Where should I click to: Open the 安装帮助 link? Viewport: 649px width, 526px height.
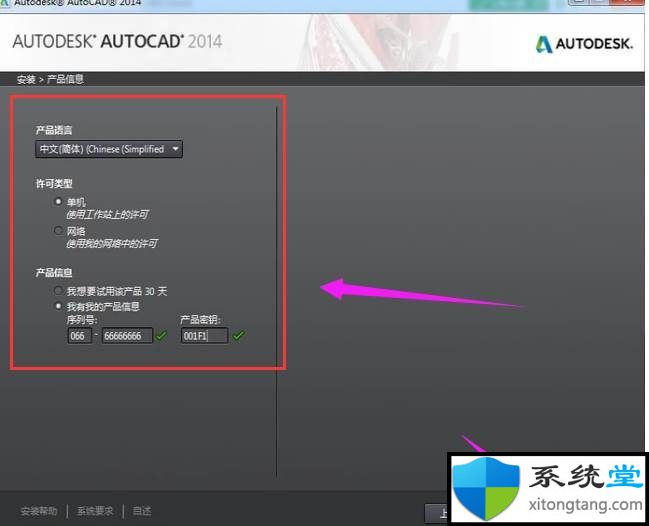[38, 511]
